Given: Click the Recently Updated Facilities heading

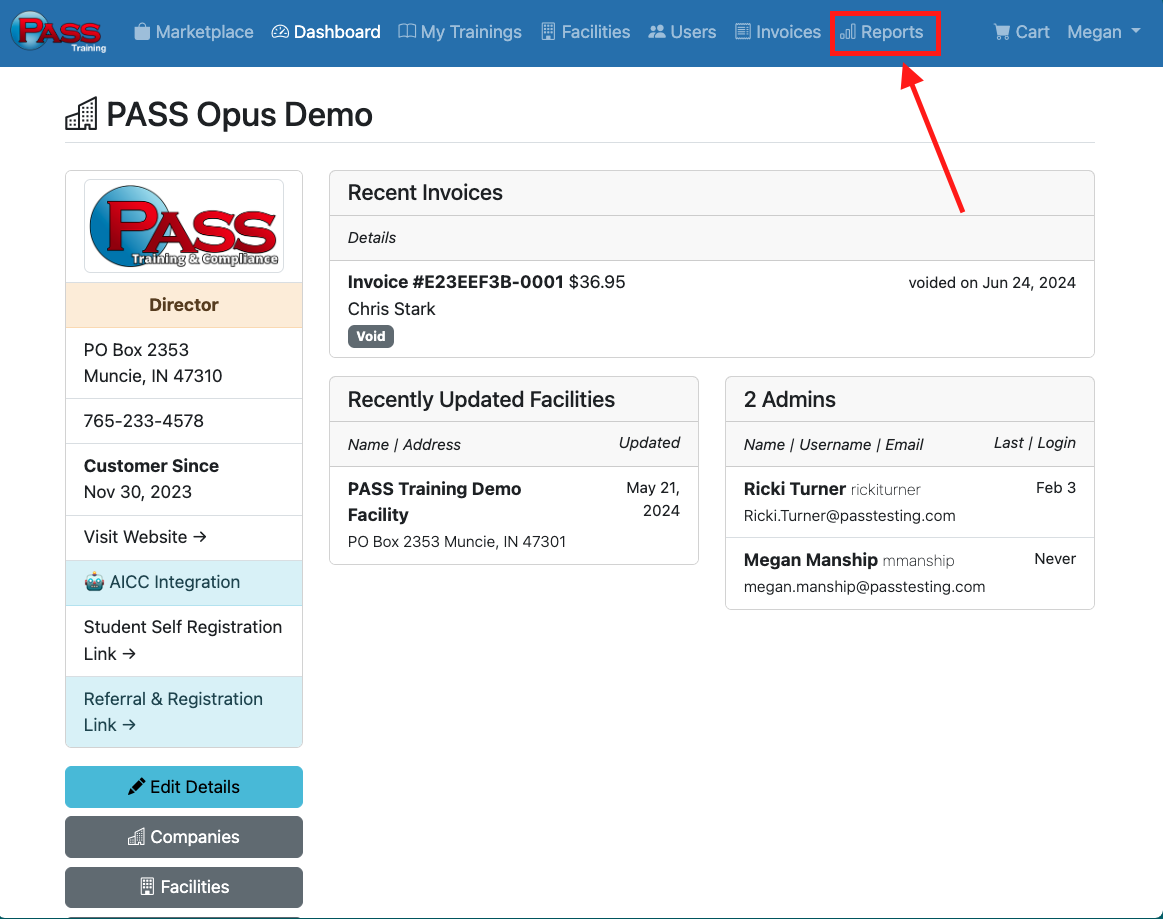Looking at the screenshot, I should tap(481, 400).
